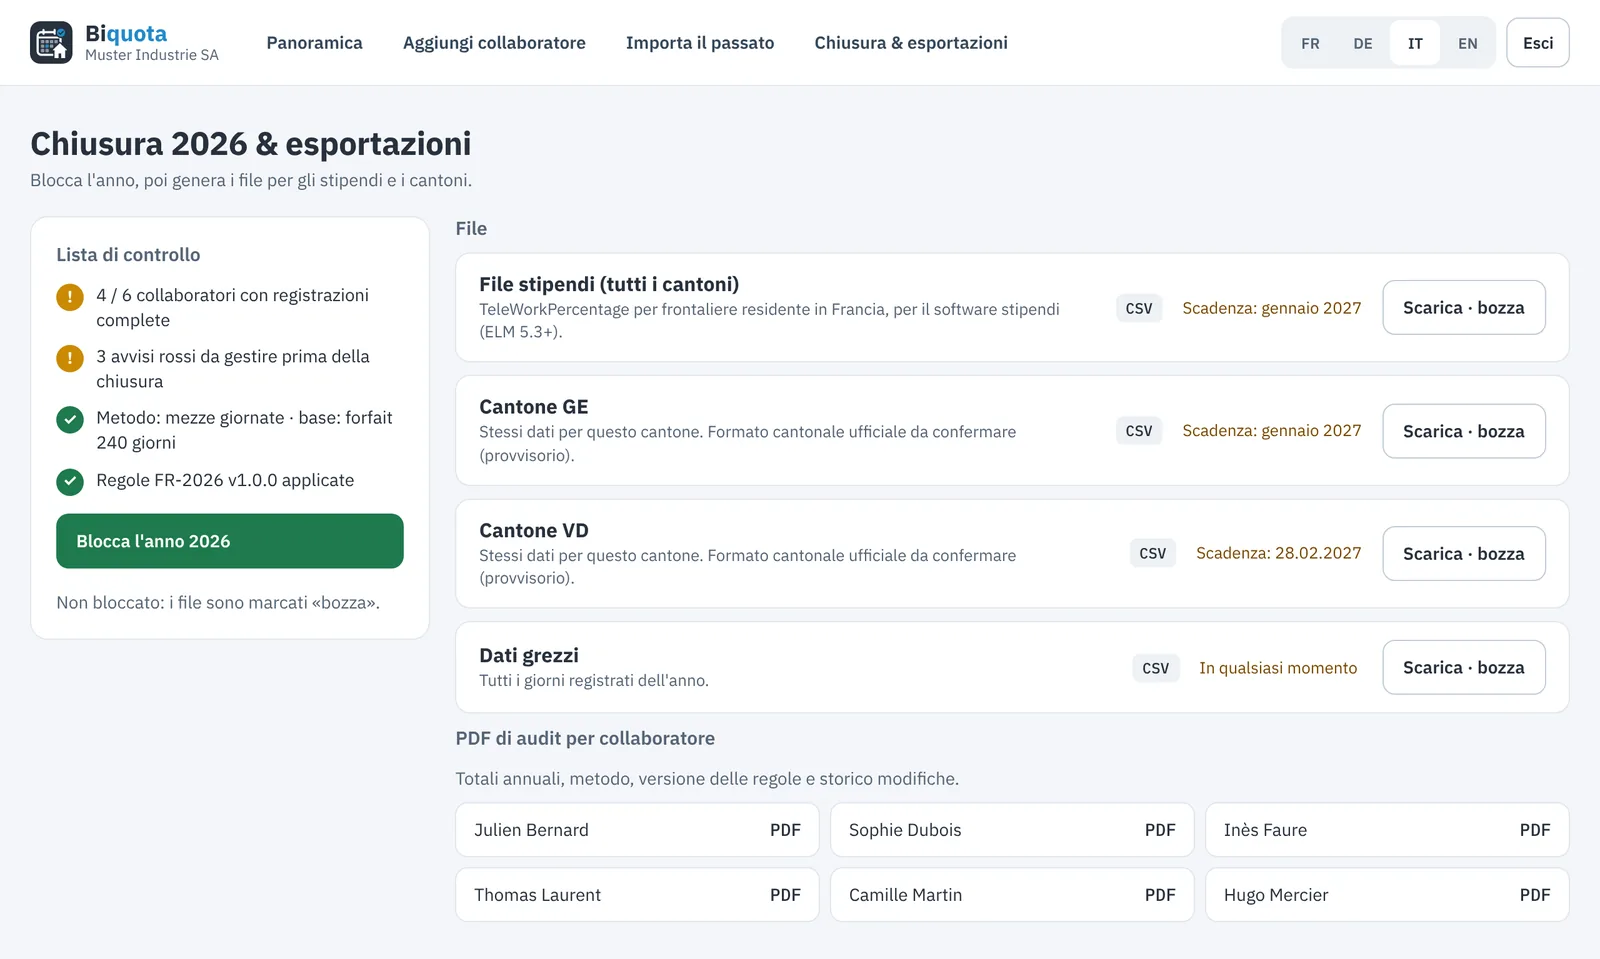Click warning icon next to collaboratori registrazioni

[x=70, y=297]
